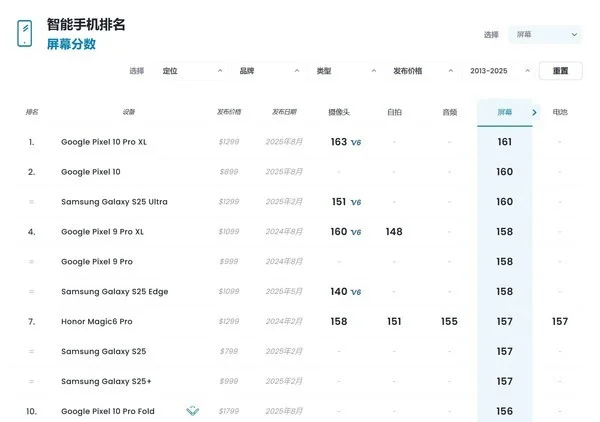
Task: Click the arrow next to the 屏幕 column
Action: coord(534,112)
